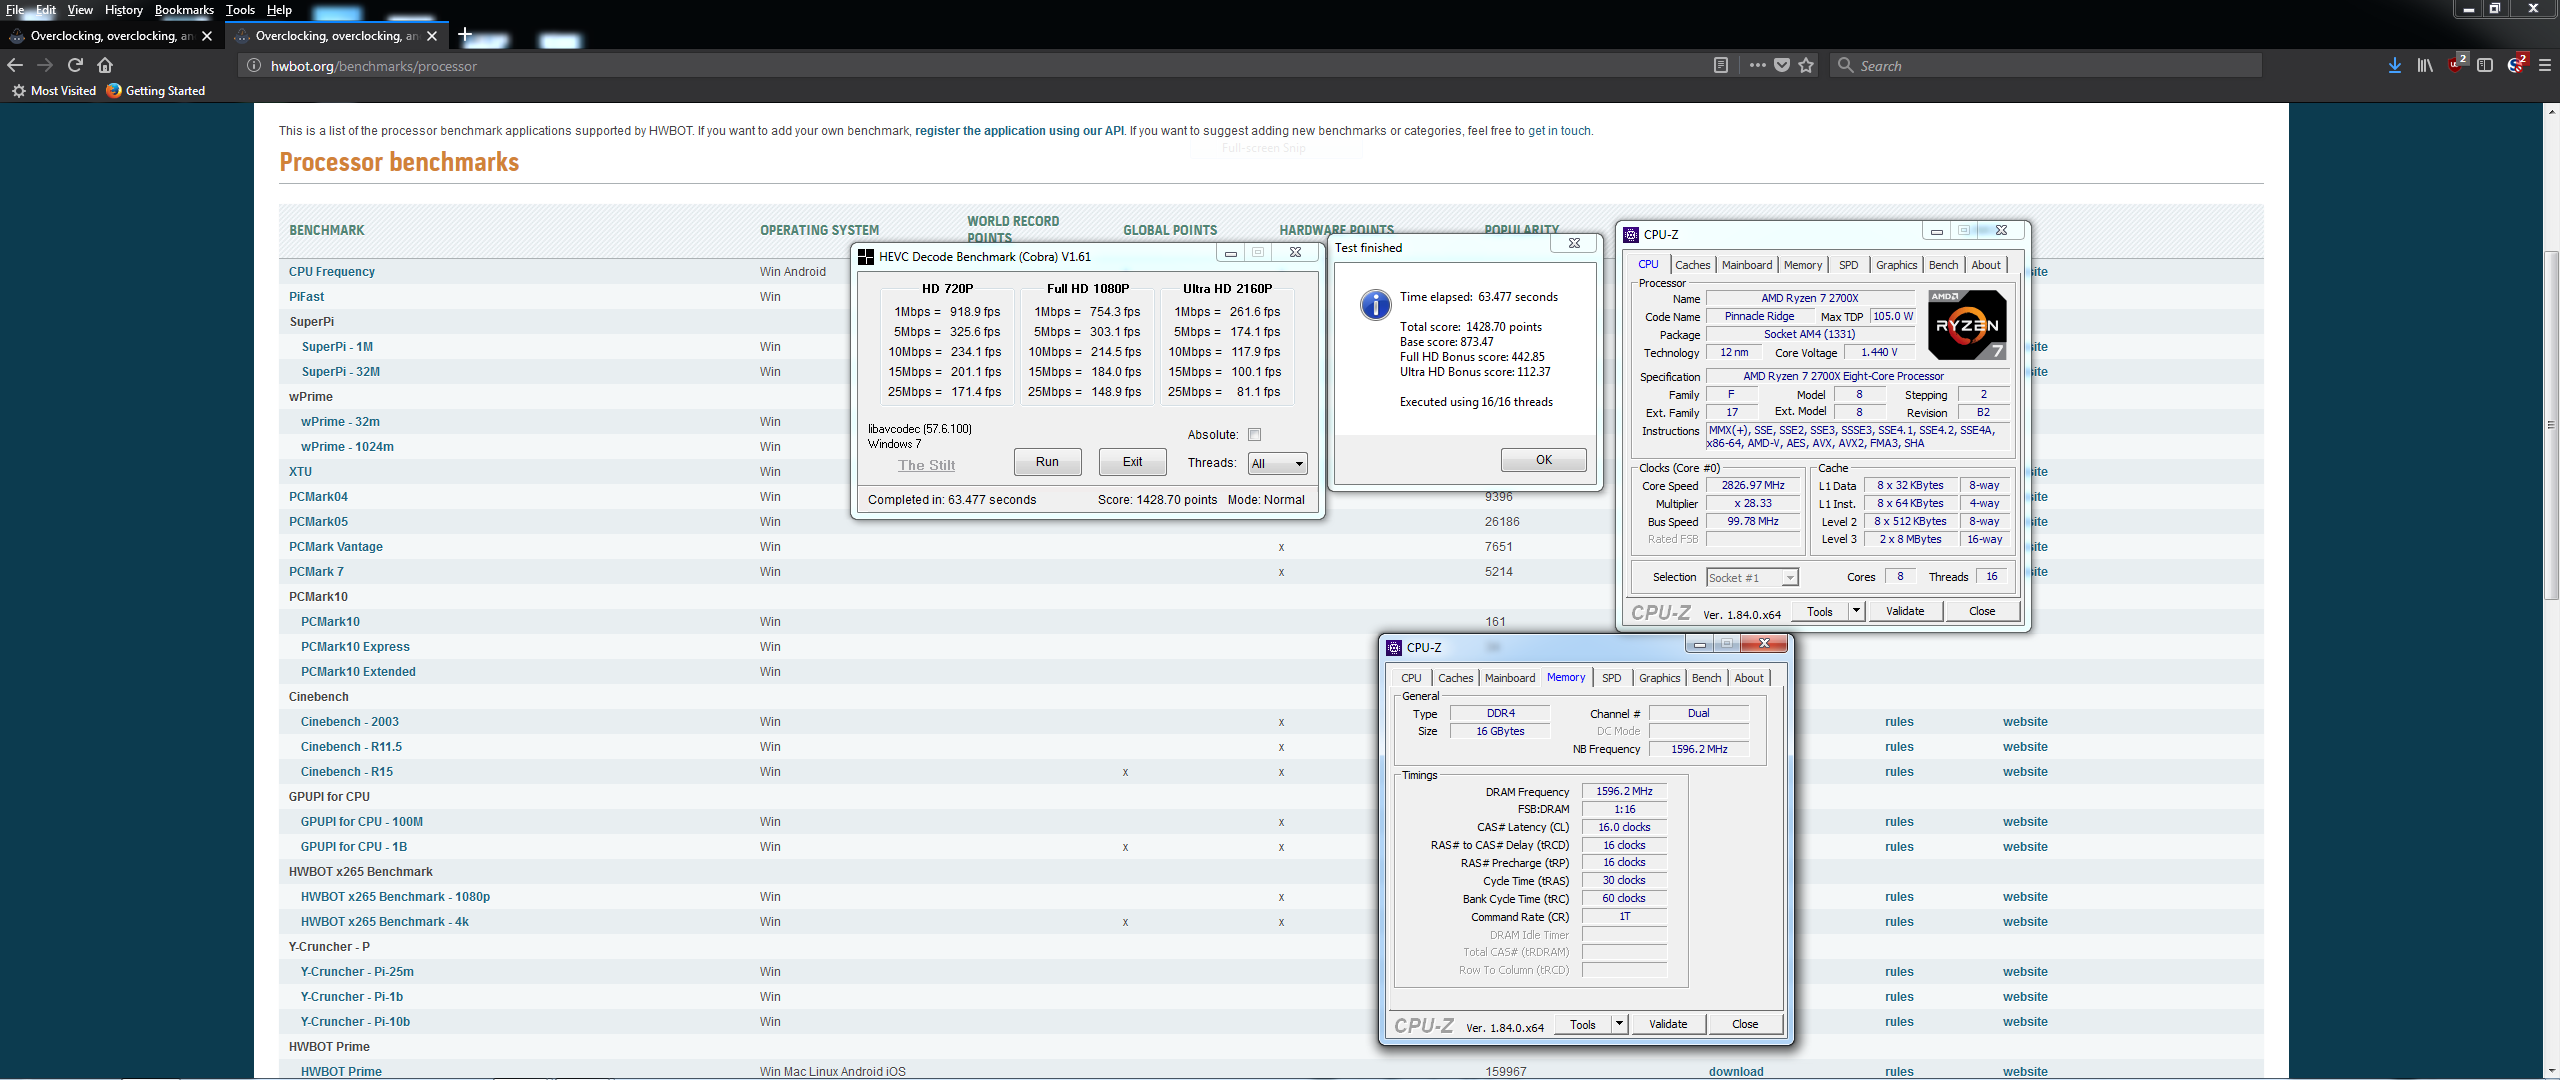This screenshot has width=2560, height=1080.
Task: Go back using the browser back arrow
Action: [x=15, y=65]
